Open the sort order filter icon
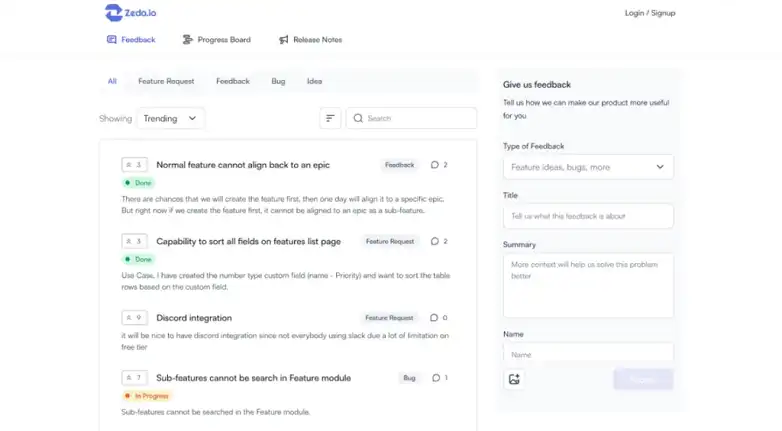Screen dimensions: 782x431 pos(330,118)
